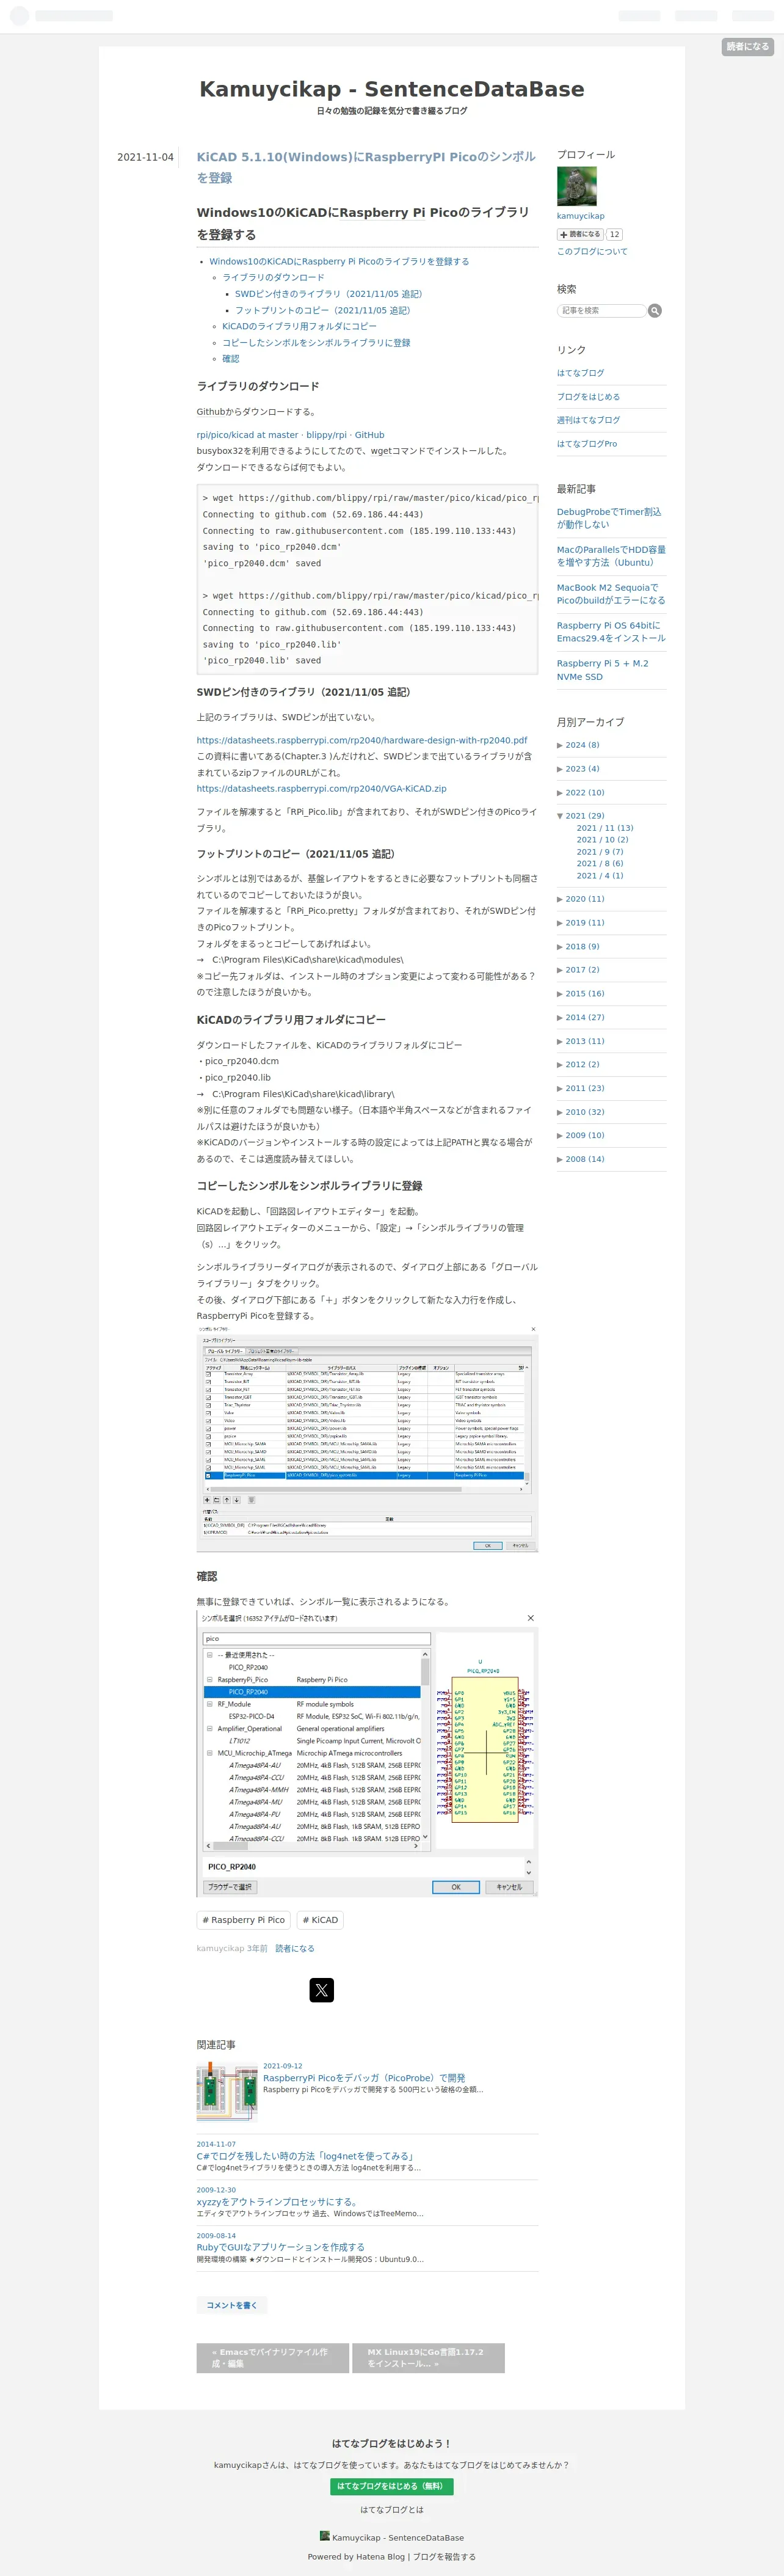Open the rpi/pico/kicad at master GitHub link
The image size is (784, 2576).
[290, 435]
